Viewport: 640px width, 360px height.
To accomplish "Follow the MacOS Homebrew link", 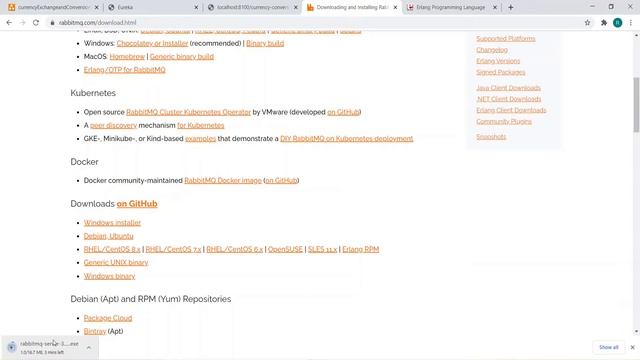I will pos(127,57).
